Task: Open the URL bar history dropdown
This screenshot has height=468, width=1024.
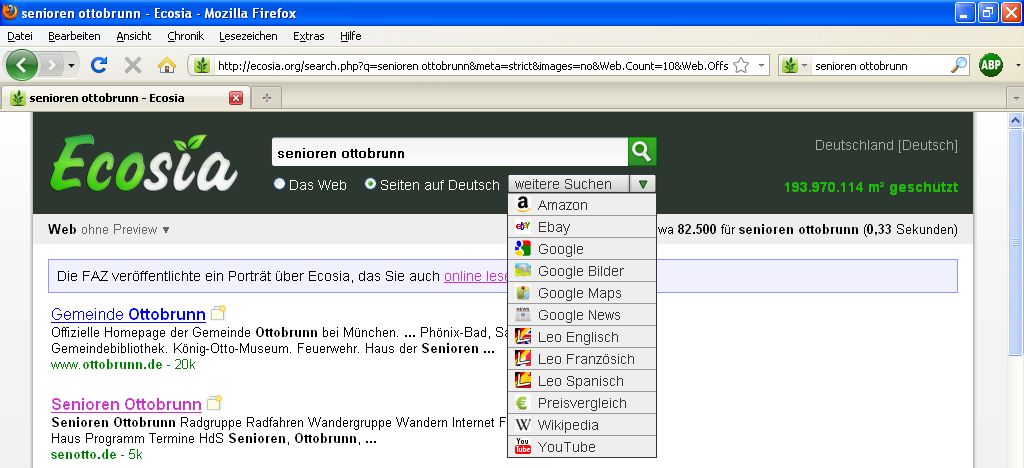Action: point(761,65)
